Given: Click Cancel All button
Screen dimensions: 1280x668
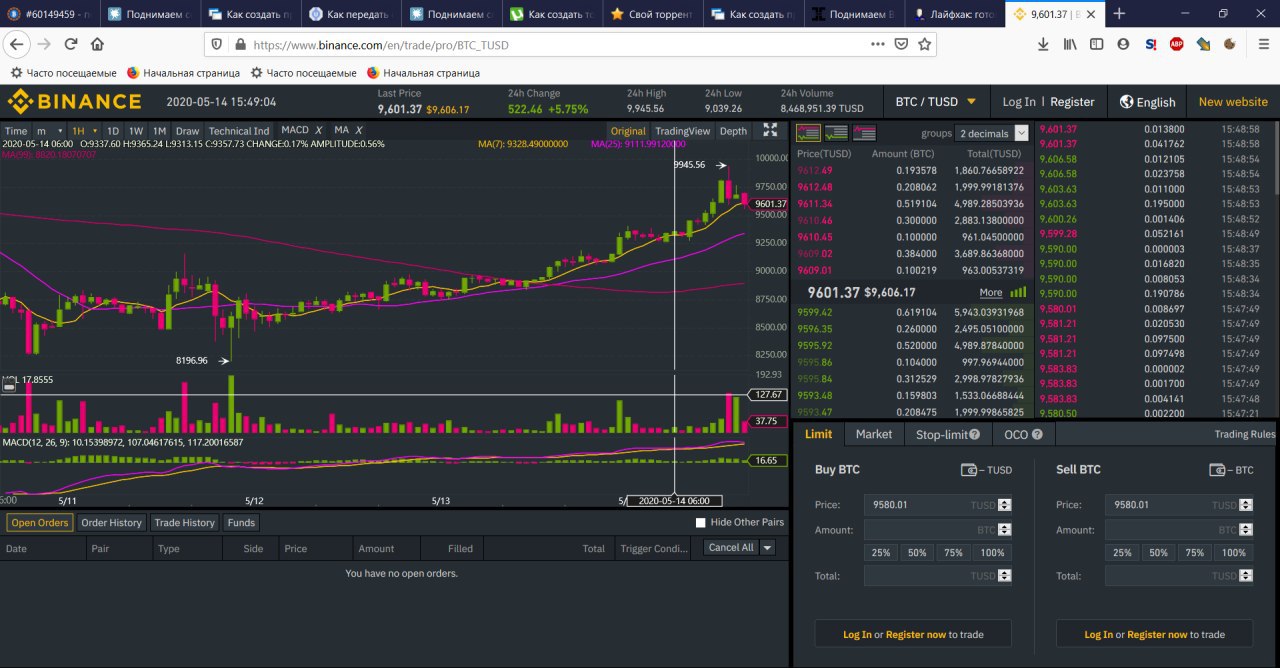Looking at the screenshot, I should [x=731, y=548].
